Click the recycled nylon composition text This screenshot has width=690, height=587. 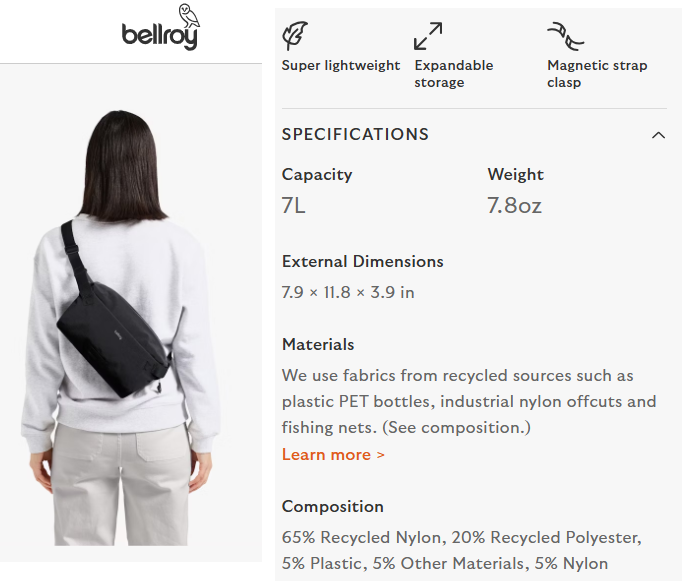click(x=362, y=537)
